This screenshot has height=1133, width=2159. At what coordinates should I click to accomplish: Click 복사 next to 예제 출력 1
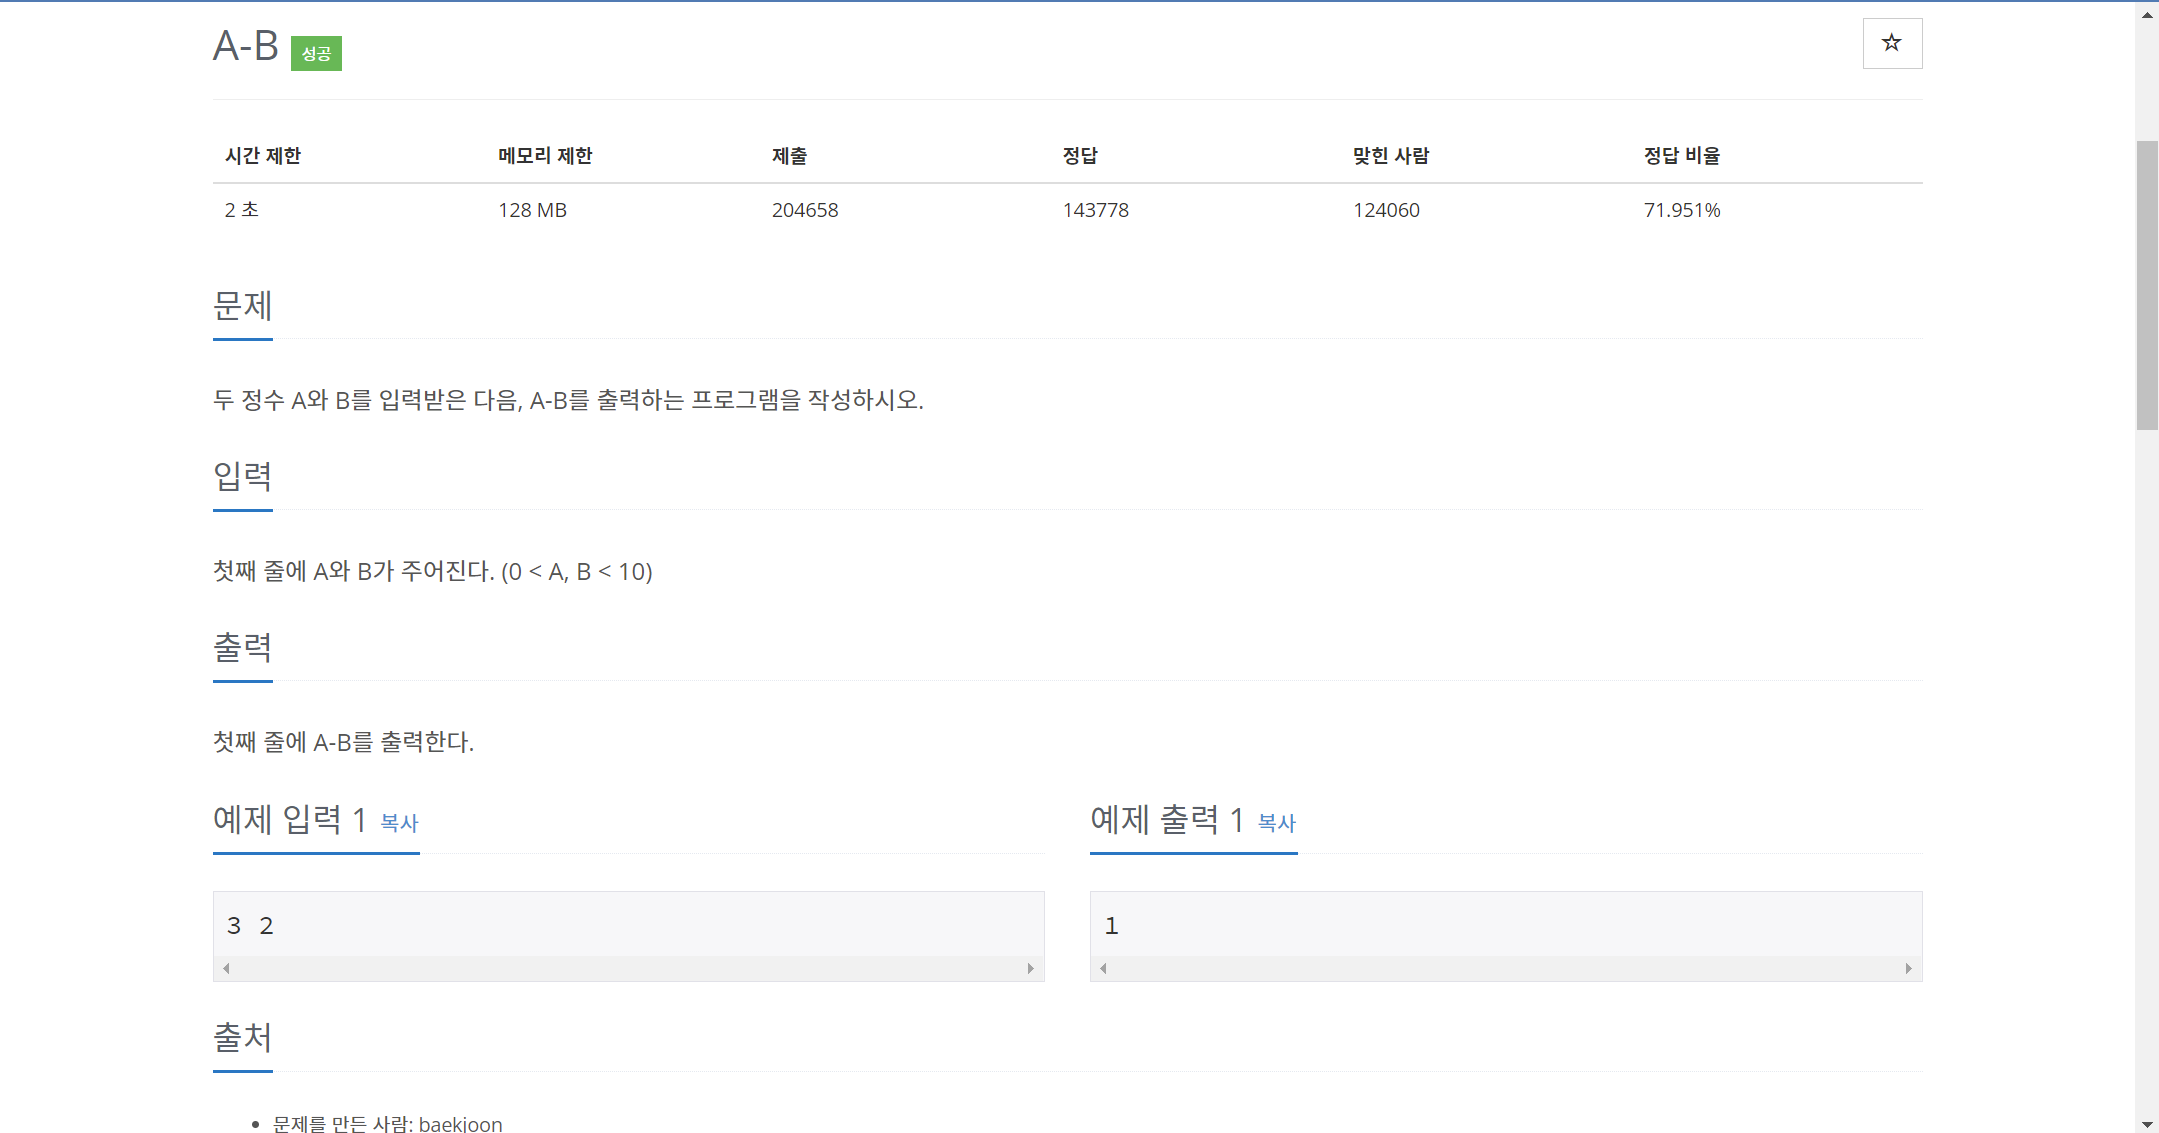click(x=1276, y=823)
